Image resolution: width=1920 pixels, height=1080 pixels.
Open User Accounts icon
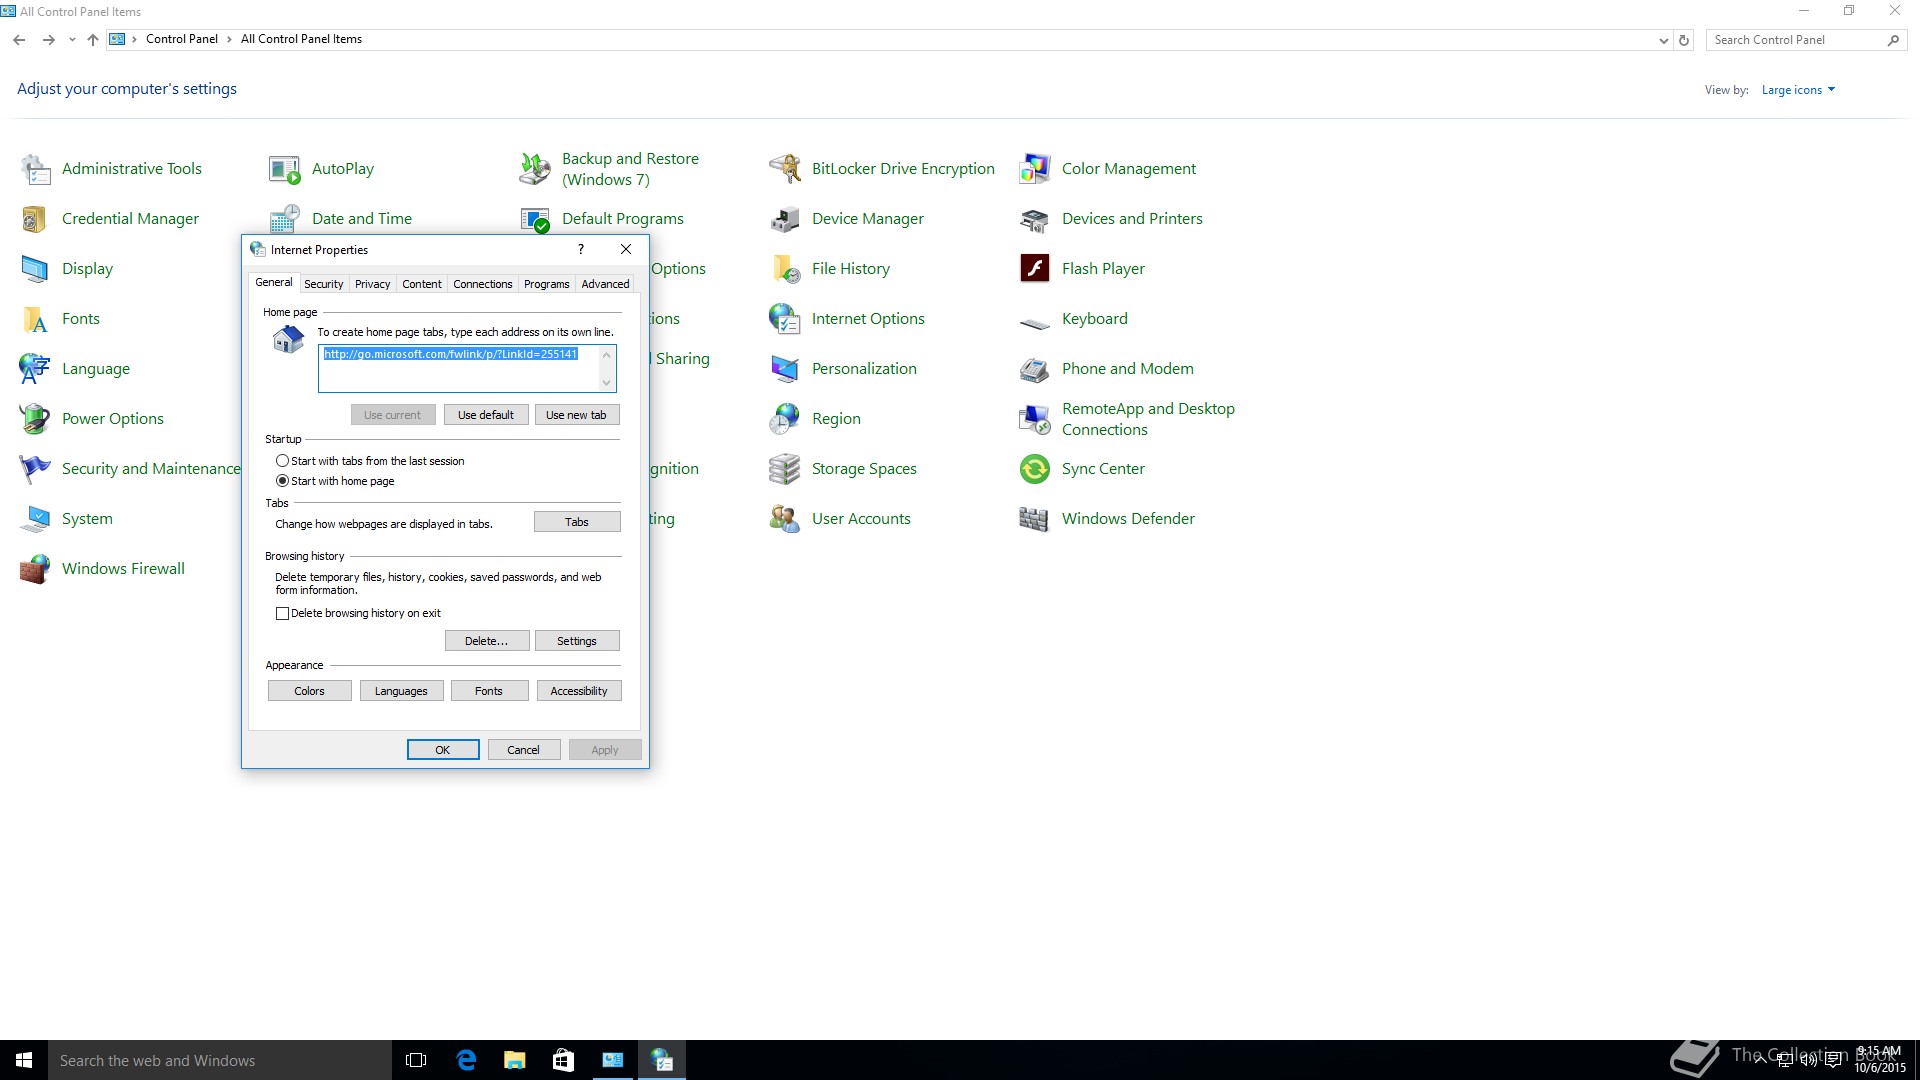click(785, 519)
